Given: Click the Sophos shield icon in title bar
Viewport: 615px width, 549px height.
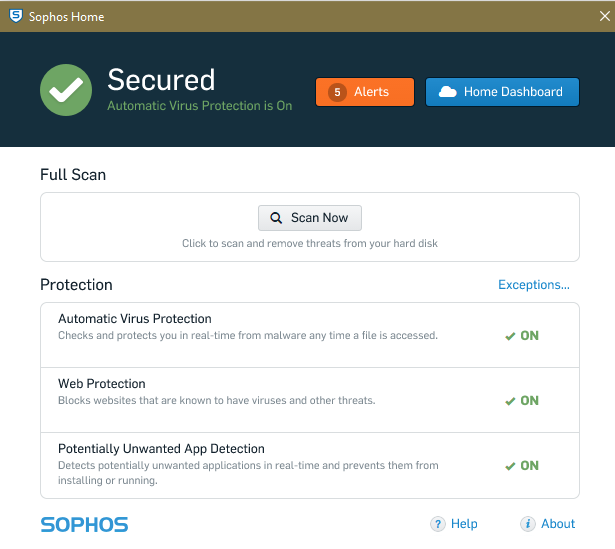Looking at the screenshot, I should [x=16, y=16].
